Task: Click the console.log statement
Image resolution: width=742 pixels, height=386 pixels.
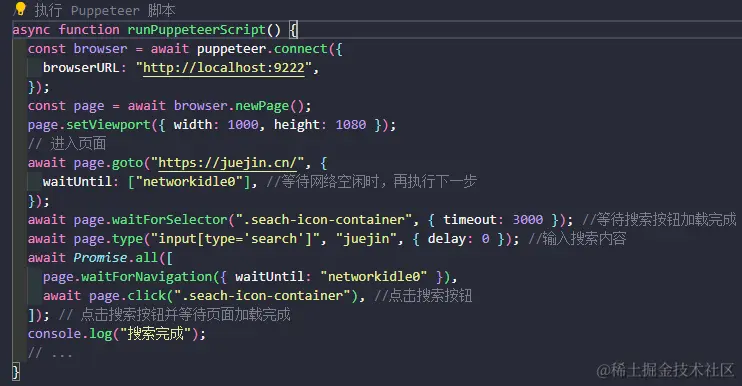Action: coord(116,334)
